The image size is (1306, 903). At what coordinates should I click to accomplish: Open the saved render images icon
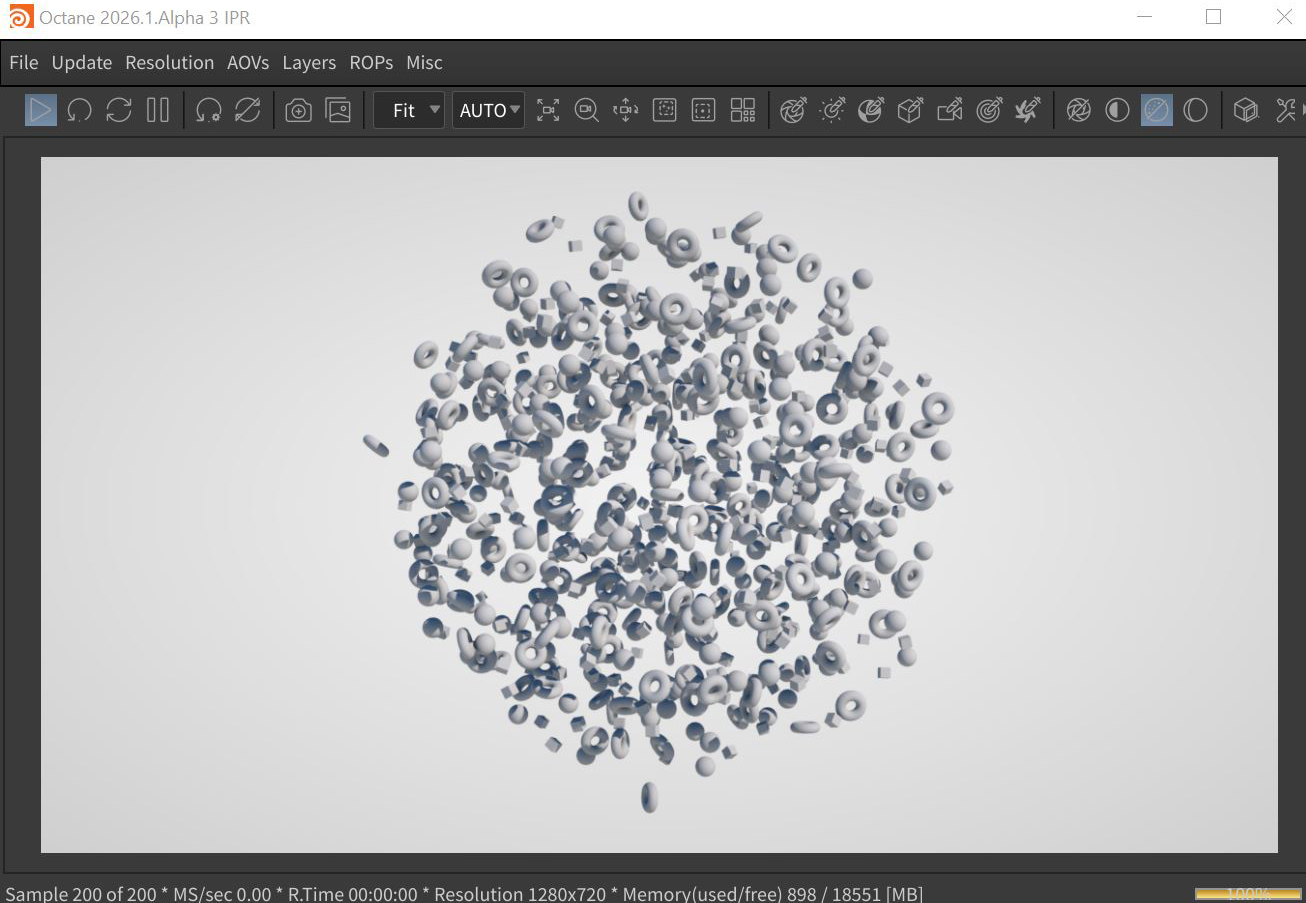coord(338,110)
